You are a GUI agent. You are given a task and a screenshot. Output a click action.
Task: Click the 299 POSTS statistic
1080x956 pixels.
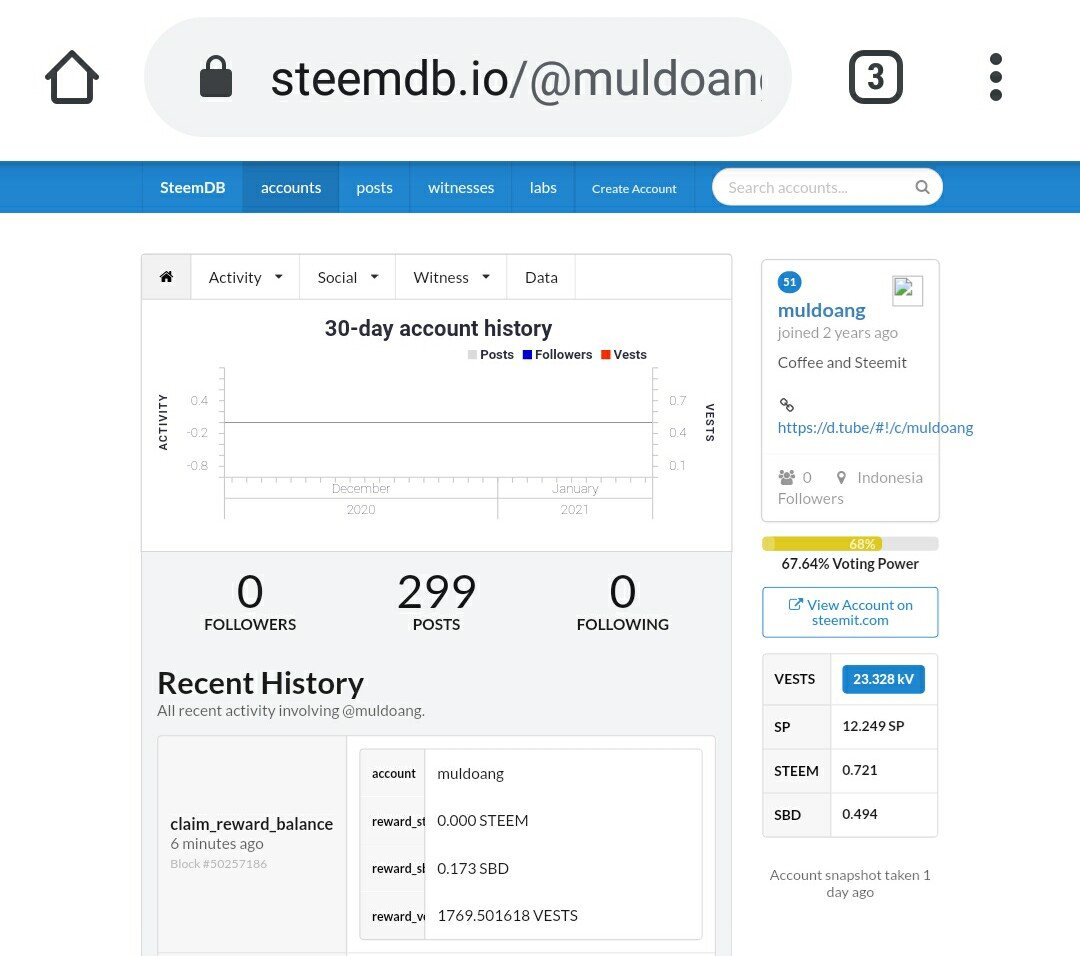[437, 602]
